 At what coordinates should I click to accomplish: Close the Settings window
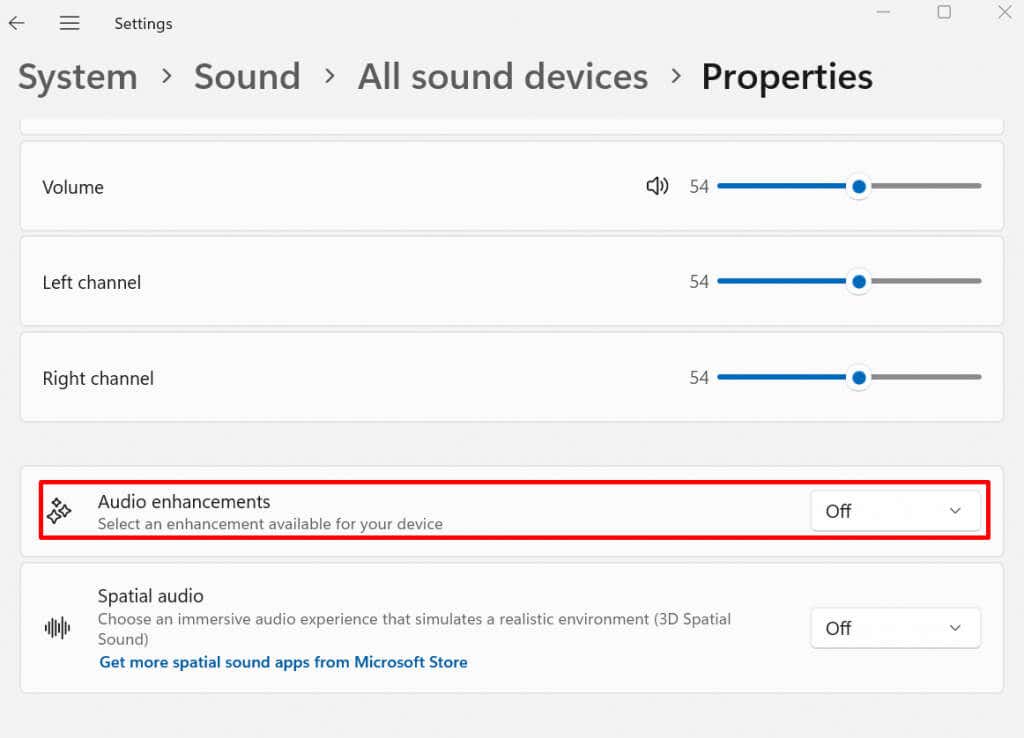pos(1005,12)
